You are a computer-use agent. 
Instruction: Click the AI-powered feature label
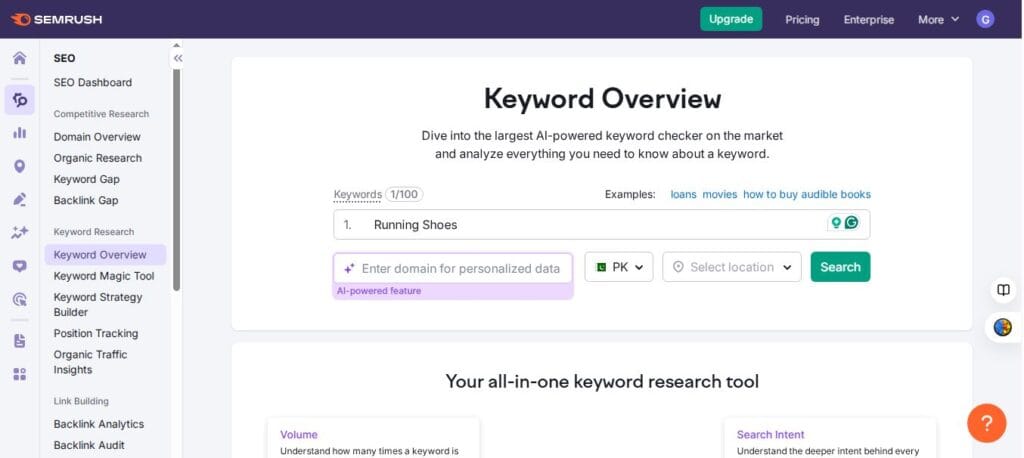379,291
